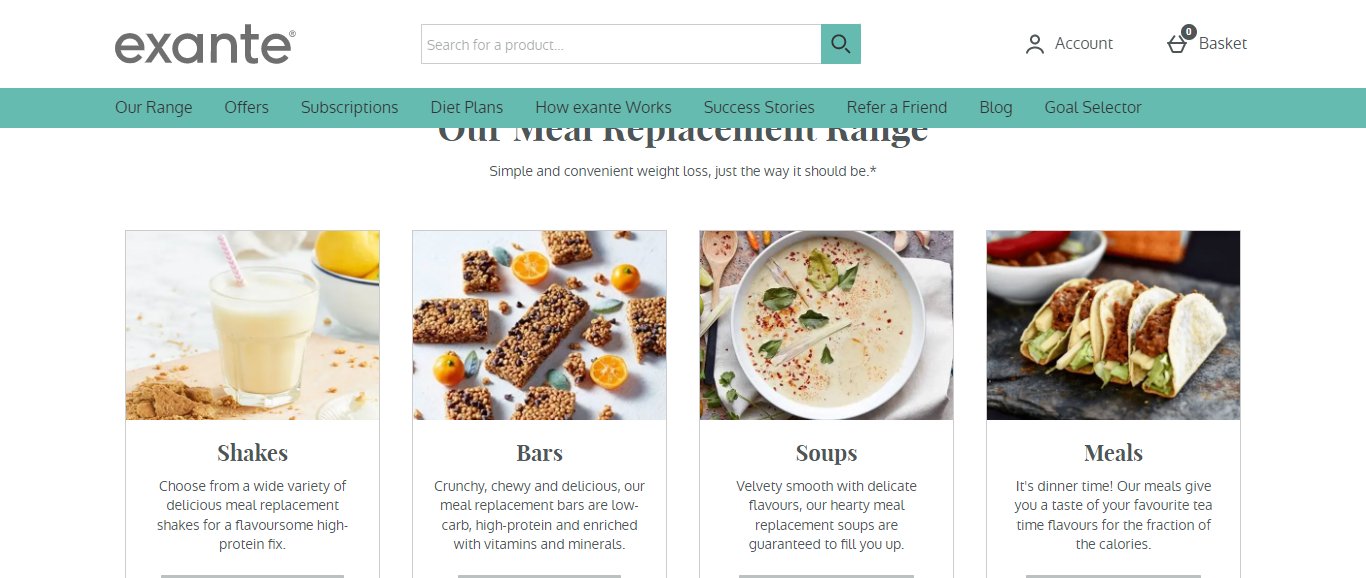
Task: Click the Account text link
Action: pyautogui.click(x=1084, y=43)
